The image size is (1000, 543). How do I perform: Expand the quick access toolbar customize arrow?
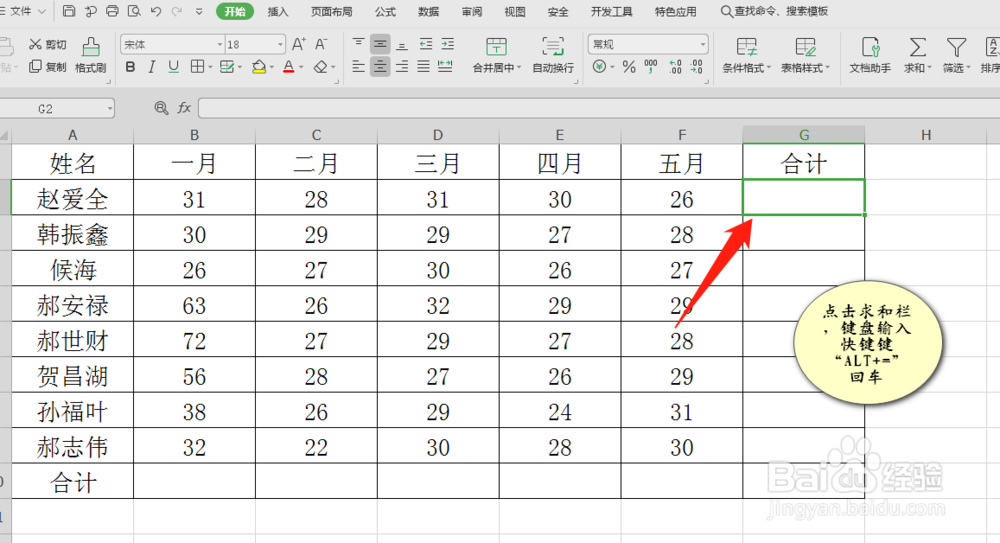point(199,11)
